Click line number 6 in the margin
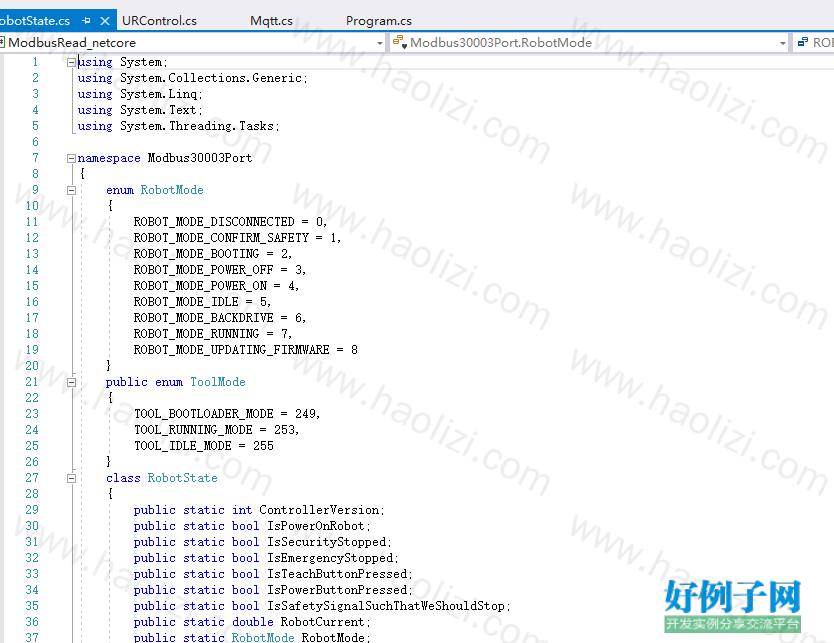834x643 pixels. (x=35, y=142)
